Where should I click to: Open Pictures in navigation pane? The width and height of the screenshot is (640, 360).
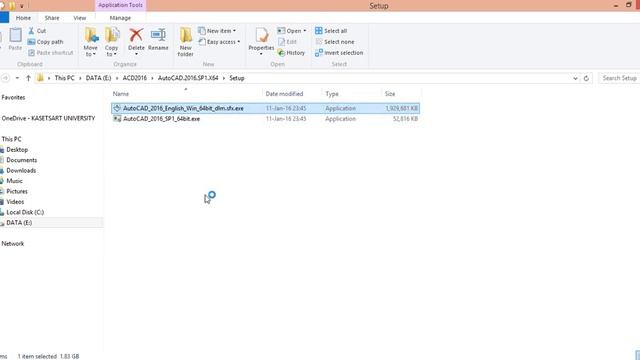click(17, 191)
